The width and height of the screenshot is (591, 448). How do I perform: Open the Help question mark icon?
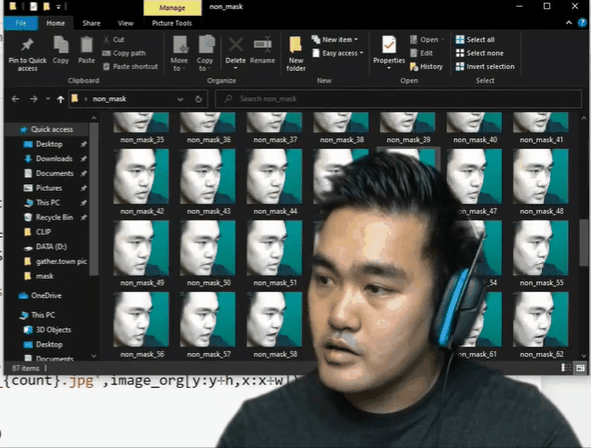[582, 23]
